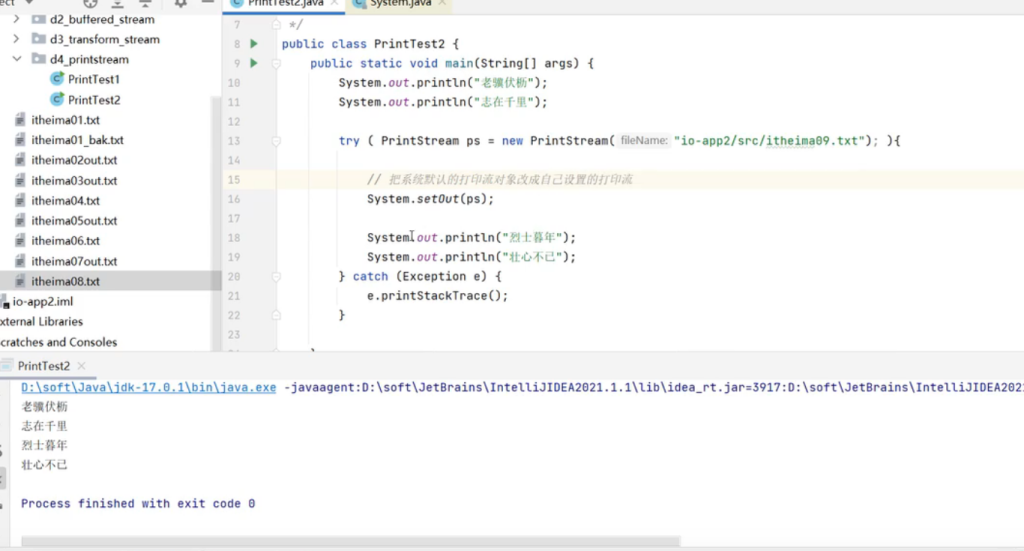Click the run gutter arrow beside main method
This screenshot has height=551, width=1024.
tap(254, 63)
